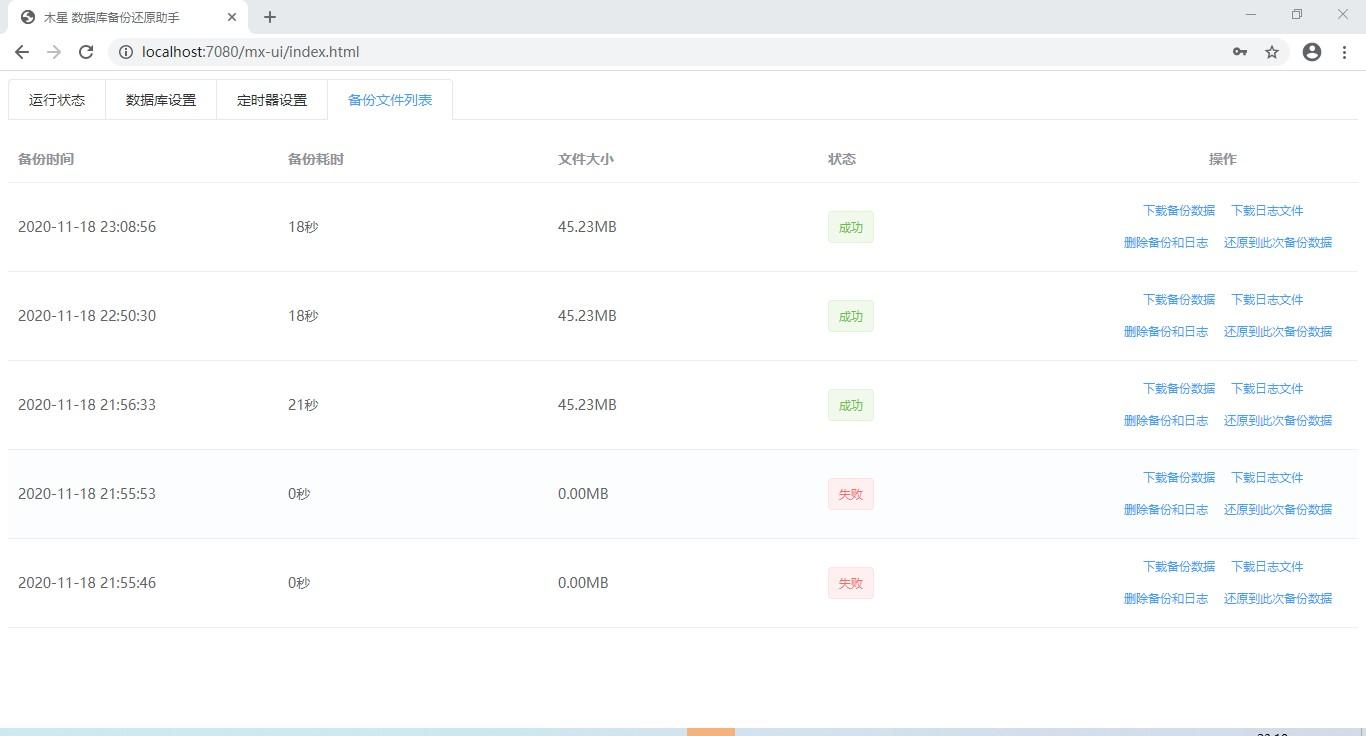Download backup data for 21:55:53 backup
1366x736 pixels.
coord(1179,478)
